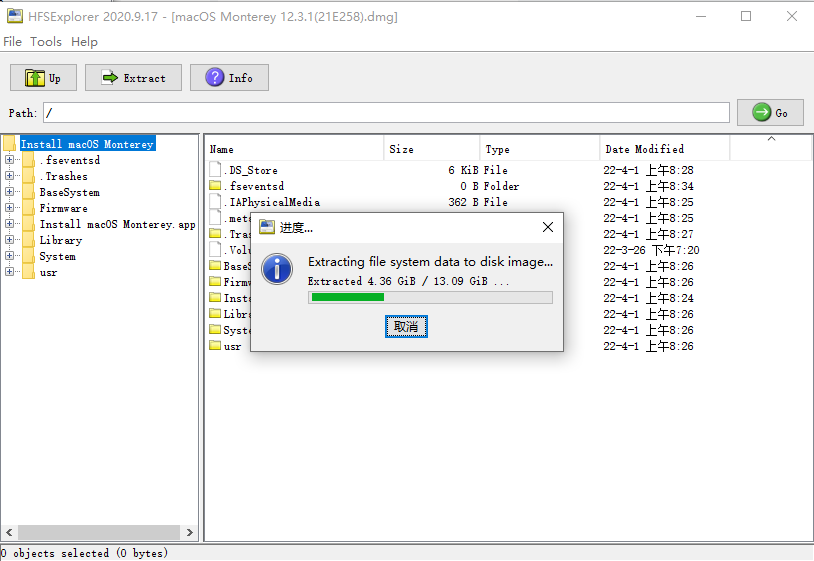814x561 pixels.
Task: Expand the .Trashes tree node
Action: click(x=9, y=176)
